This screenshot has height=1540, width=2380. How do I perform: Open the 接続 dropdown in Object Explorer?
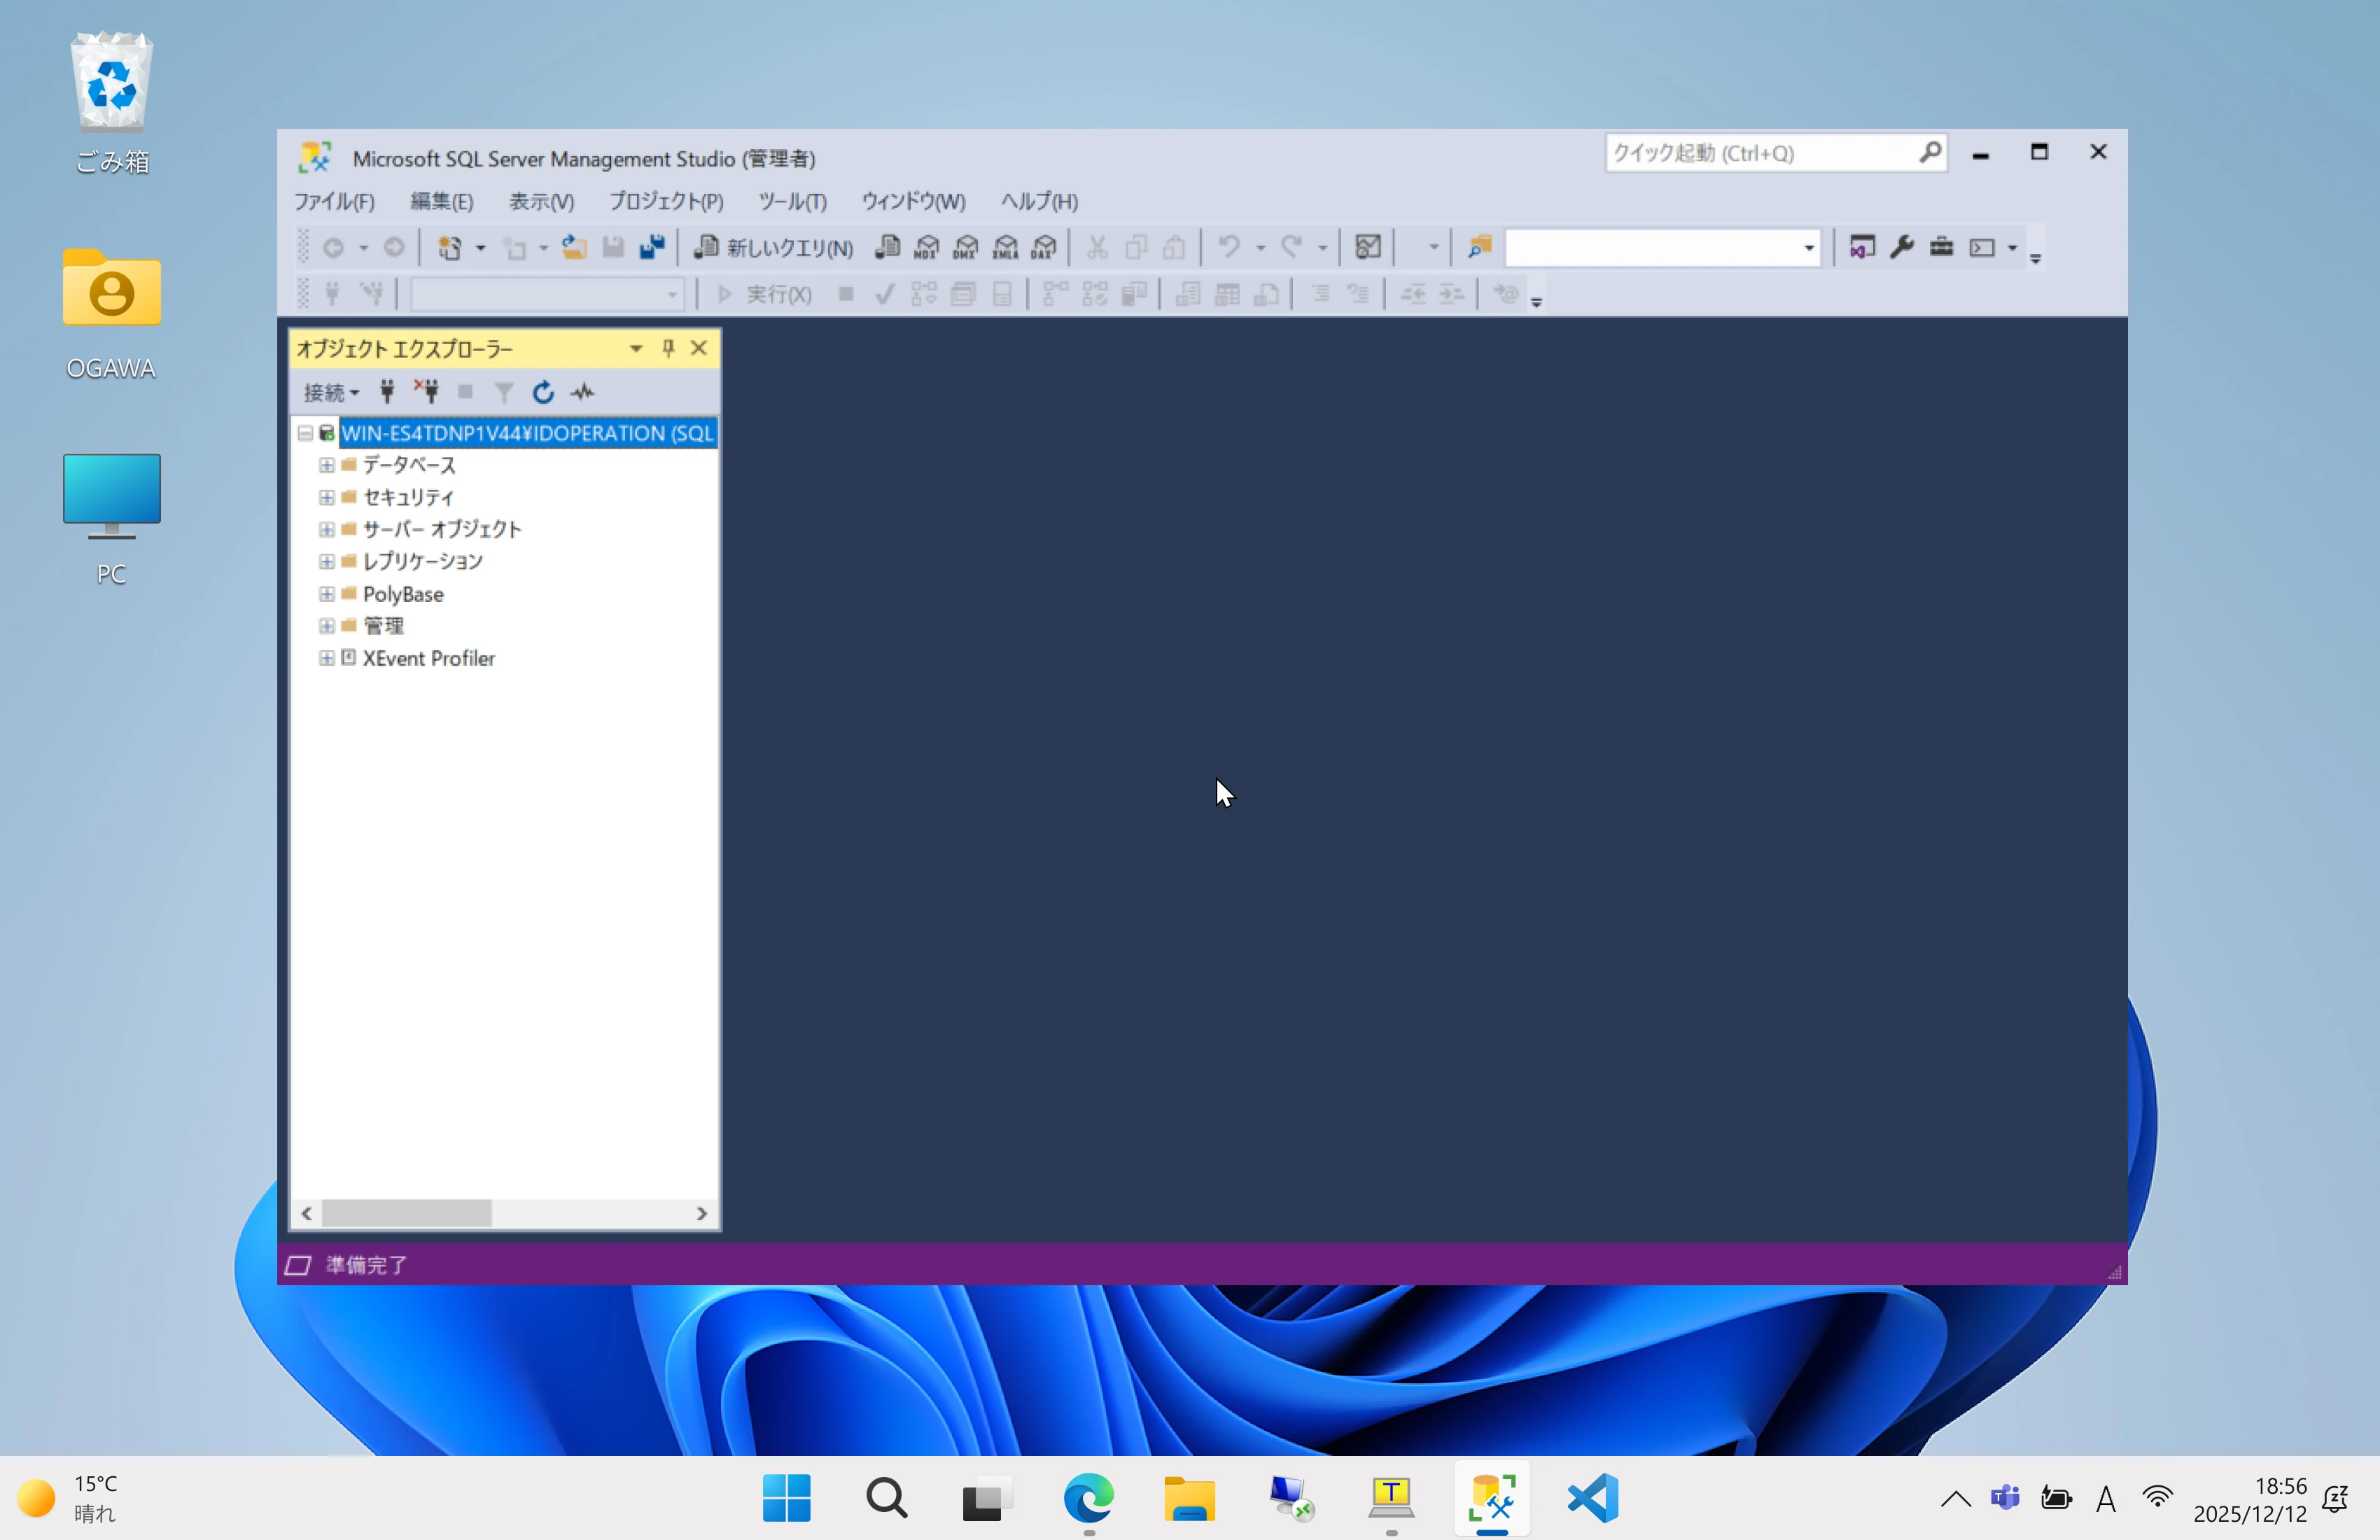coord(331,392)
